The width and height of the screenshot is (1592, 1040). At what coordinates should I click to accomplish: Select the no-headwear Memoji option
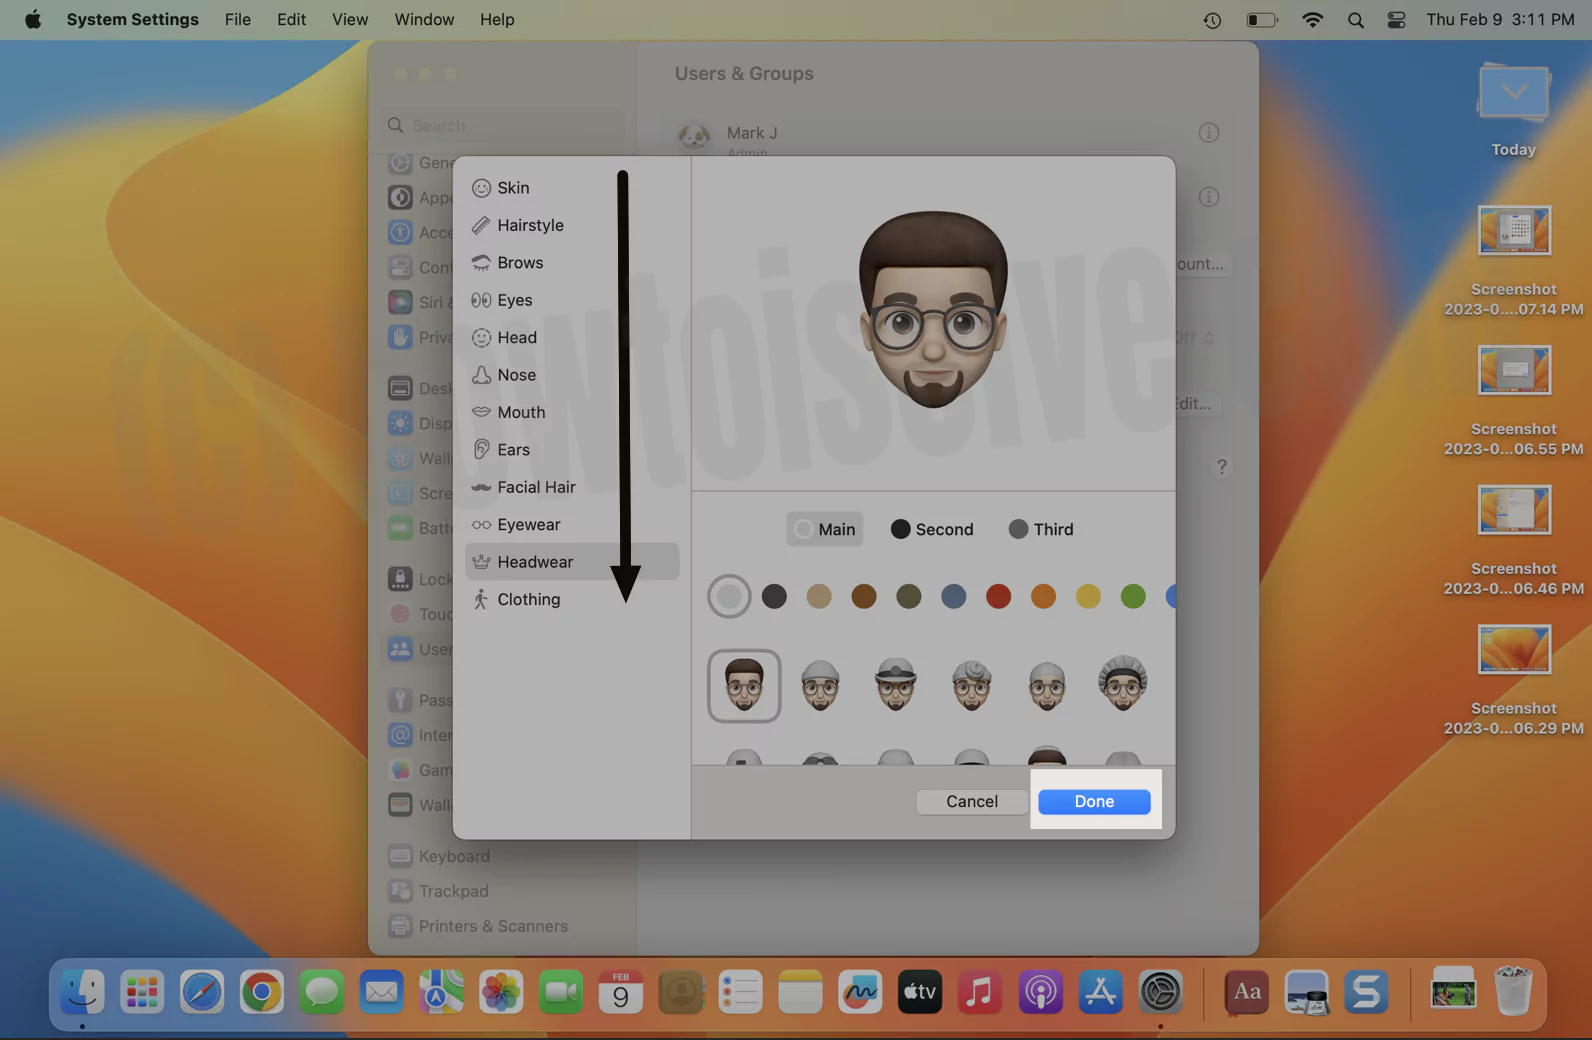coord(744,686)
